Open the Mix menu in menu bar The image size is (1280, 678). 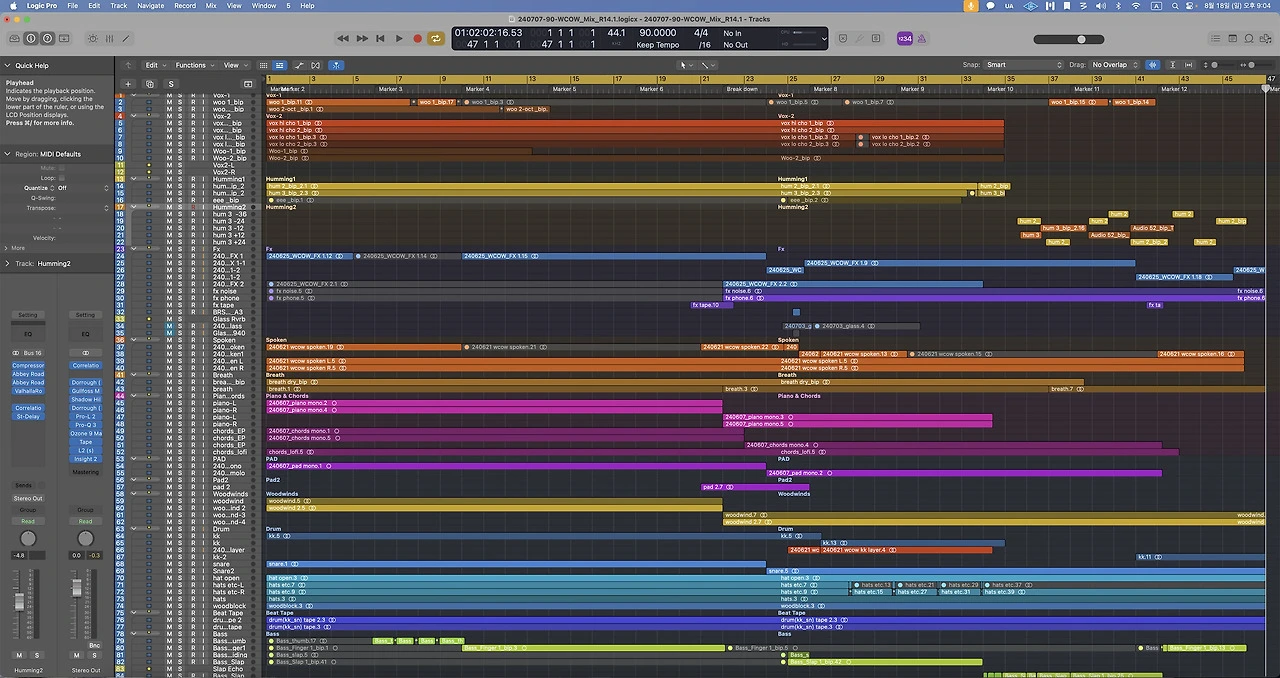tap(211, 6)
